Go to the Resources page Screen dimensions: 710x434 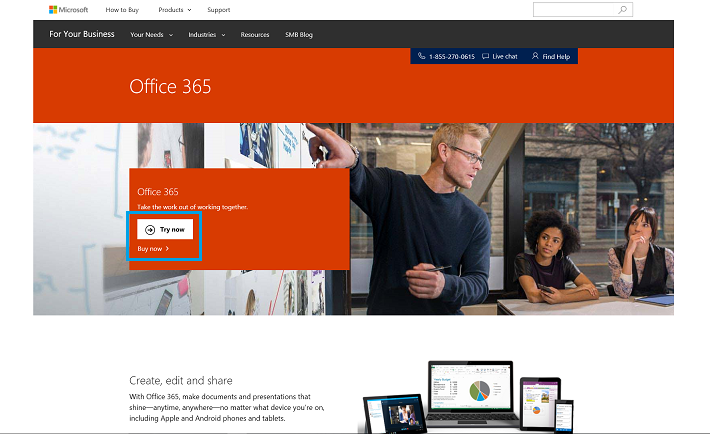(x=255, y=34)
